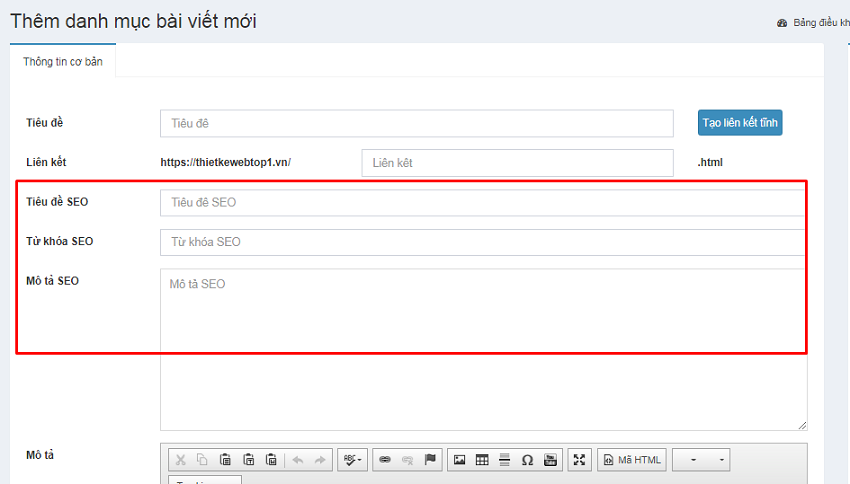The image size is (850, 484).
Task: Open the spell check dropdown
Action: coord(352,460)
